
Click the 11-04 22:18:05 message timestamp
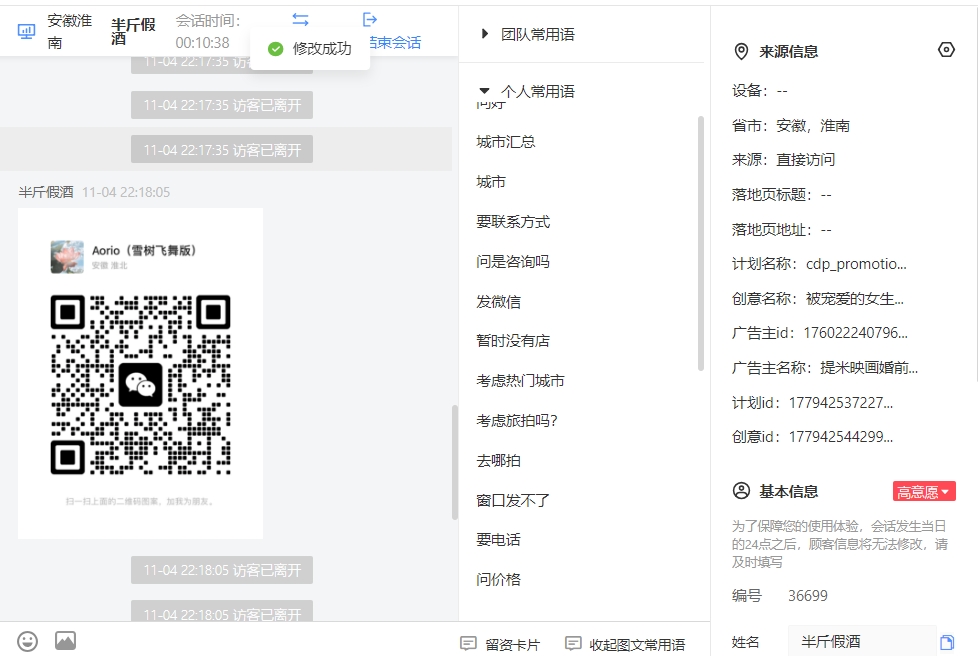(126, 192)
